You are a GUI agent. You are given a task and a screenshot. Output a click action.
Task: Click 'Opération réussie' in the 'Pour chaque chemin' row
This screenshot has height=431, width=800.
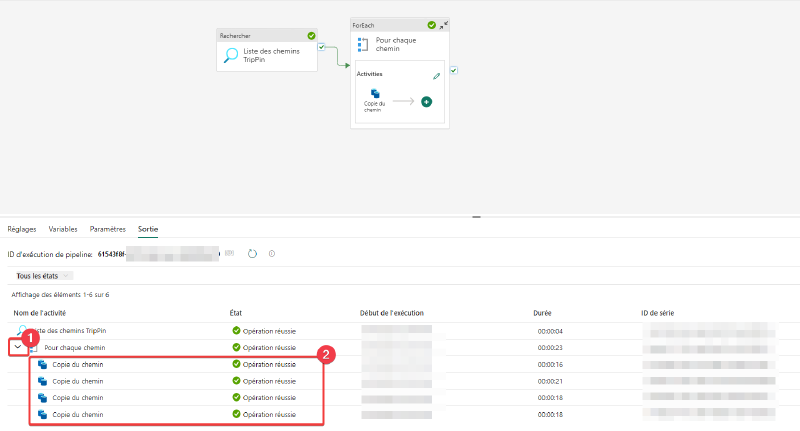tap(269, 348)
